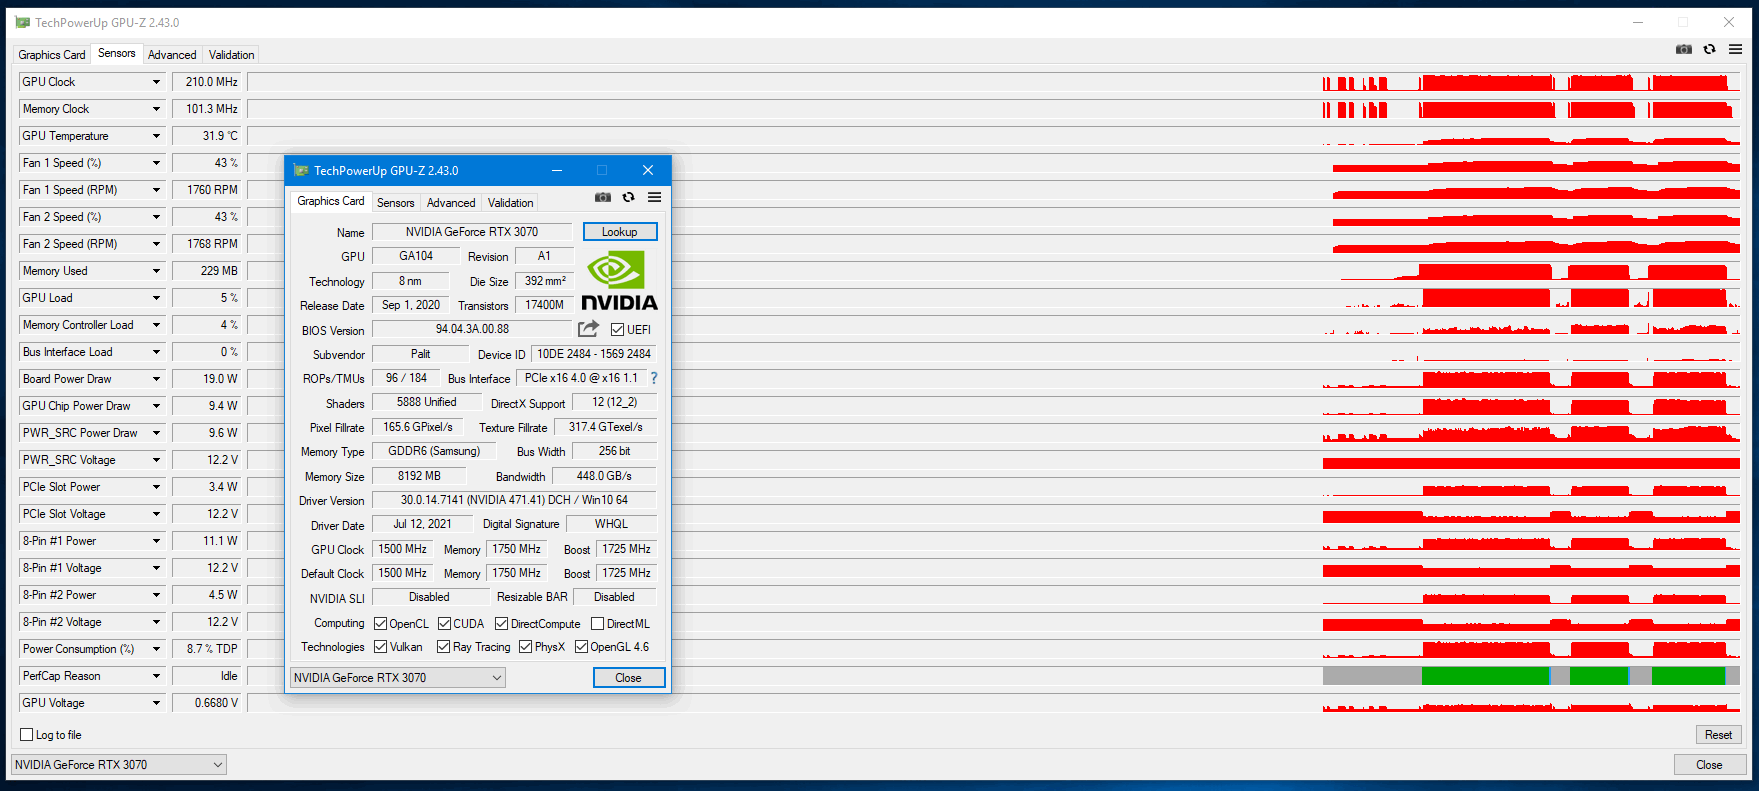Open the Power Consumption (%) dropdown arrow

point(156,649)
